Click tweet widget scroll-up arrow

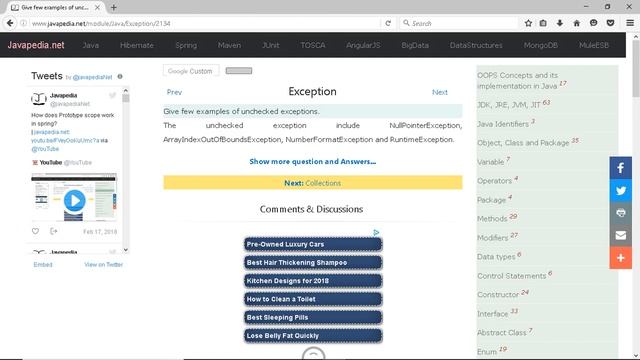click(x=126, y=90)
